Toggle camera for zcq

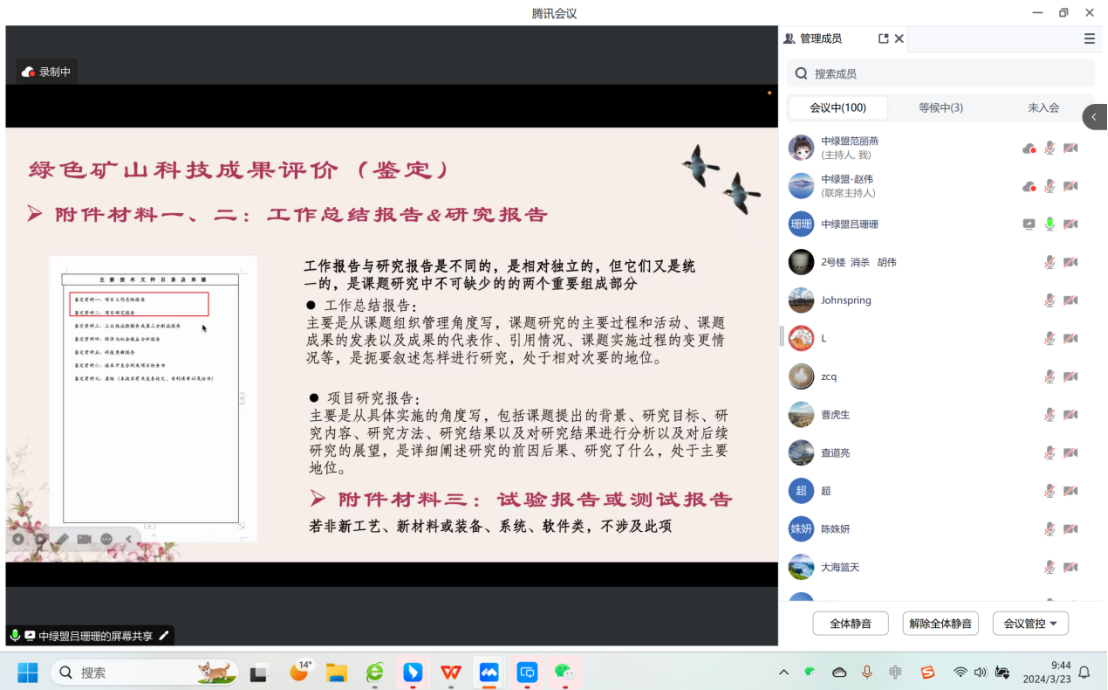pos(1071,377)
